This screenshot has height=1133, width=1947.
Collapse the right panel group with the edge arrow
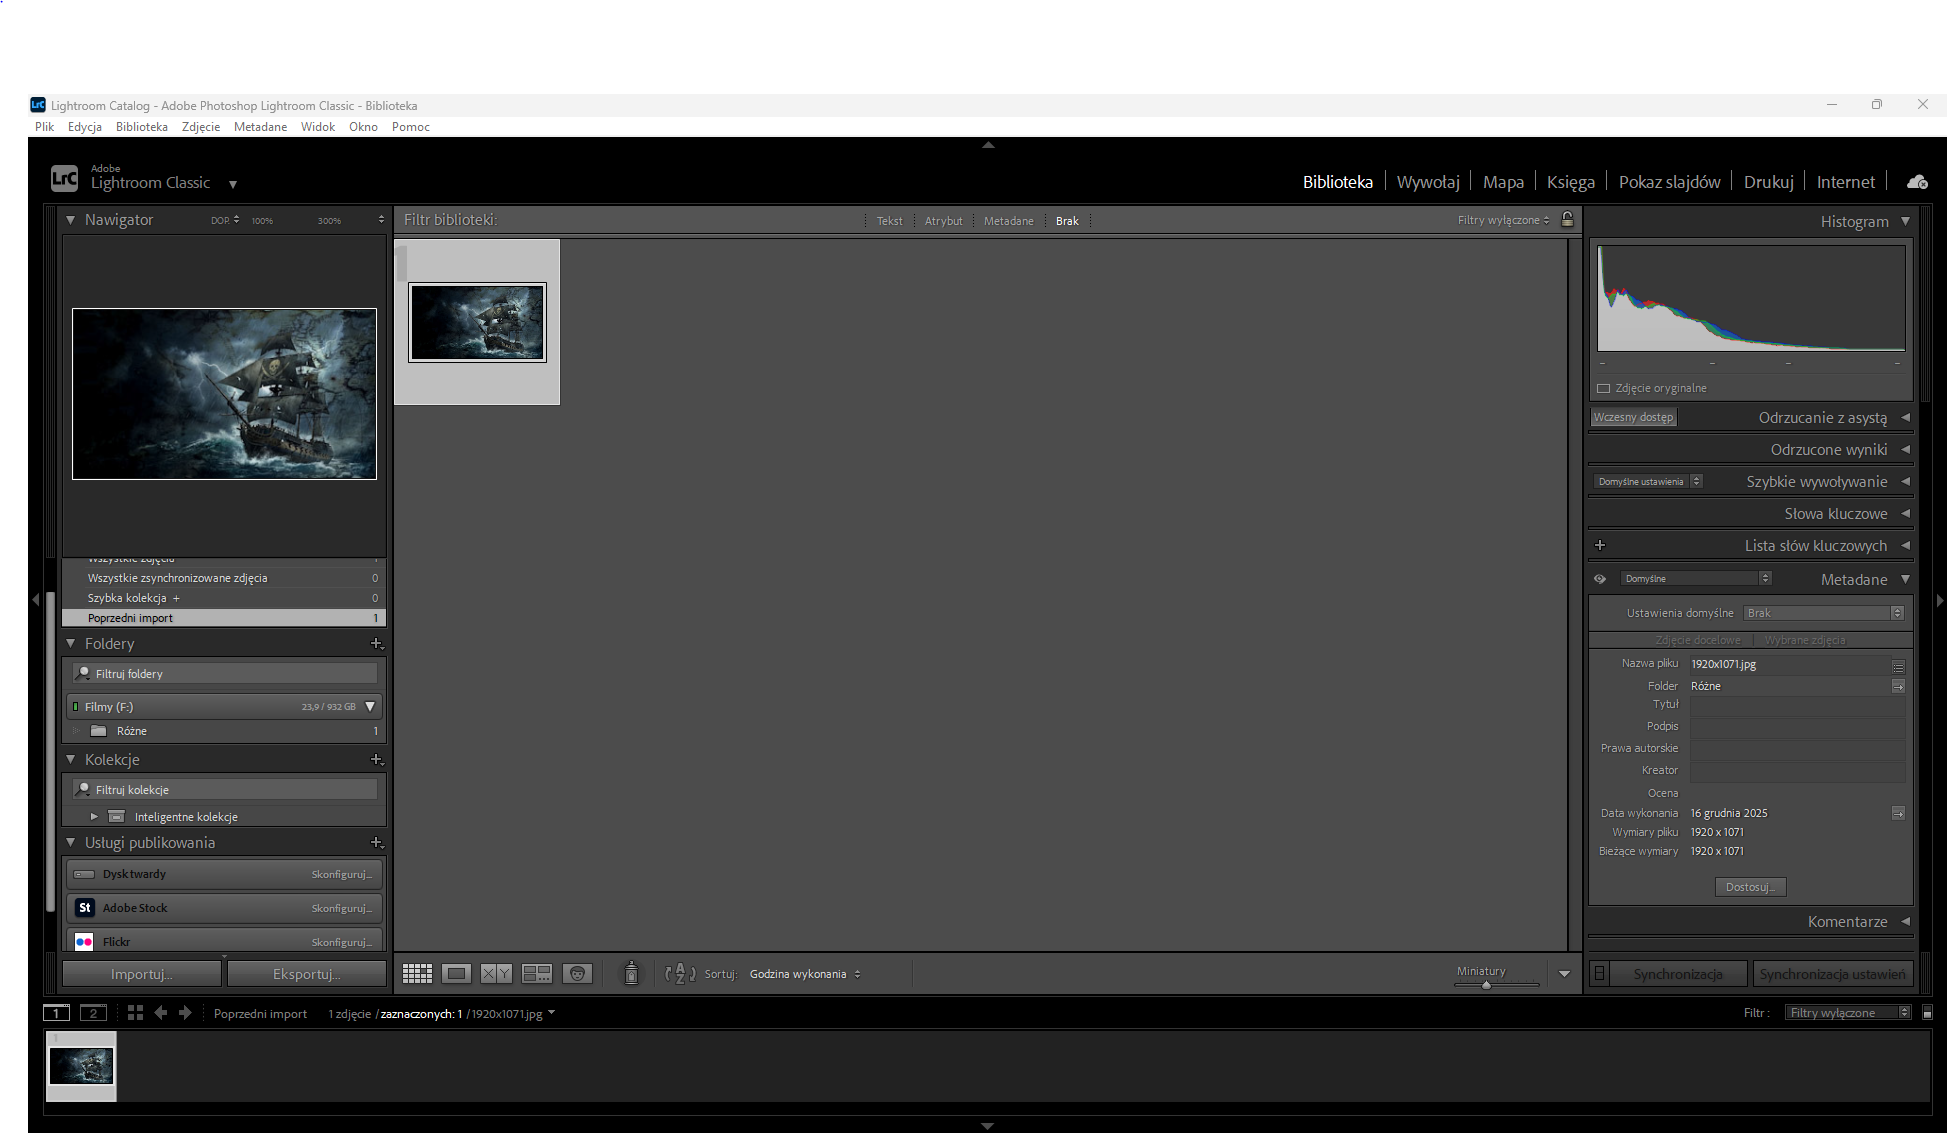point(1939,600)
